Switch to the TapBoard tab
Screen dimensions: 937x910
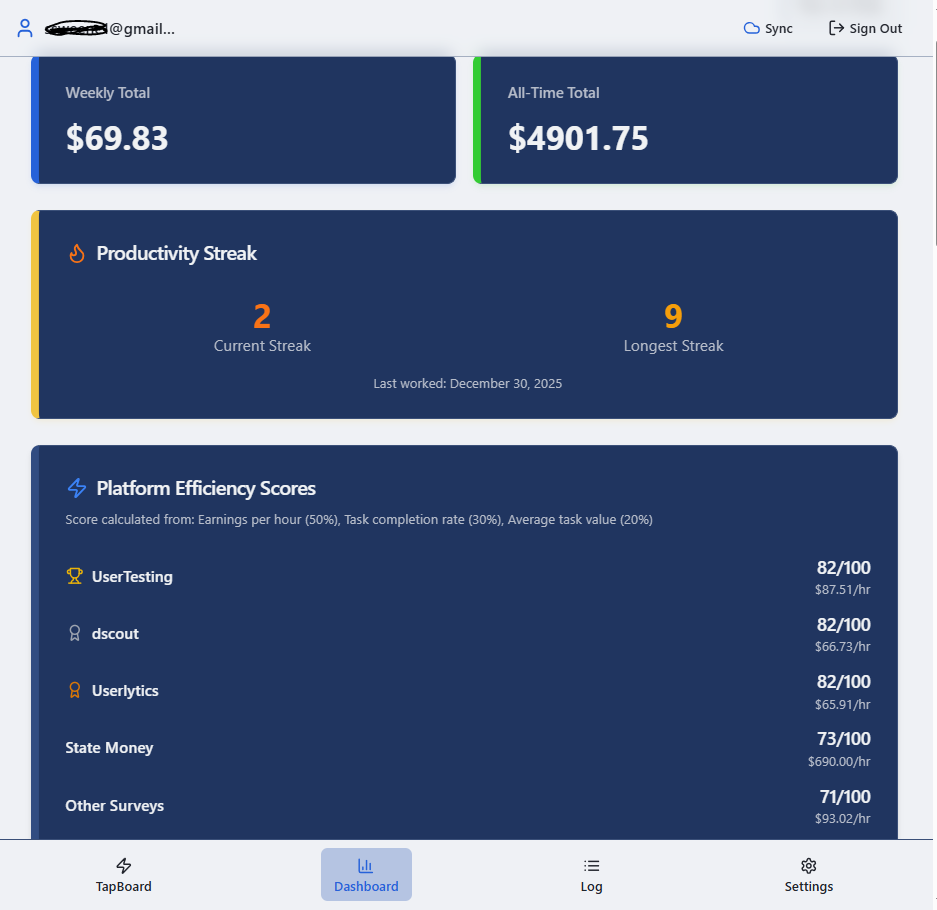click(124, 874)
